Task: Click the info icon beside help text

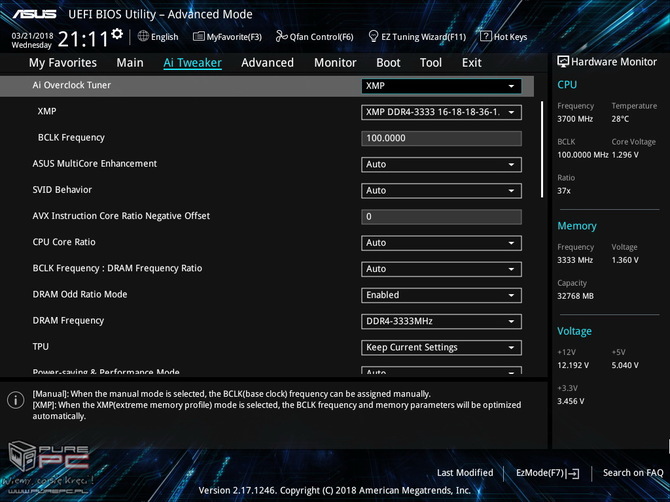Action: click(x=15, y=400)
